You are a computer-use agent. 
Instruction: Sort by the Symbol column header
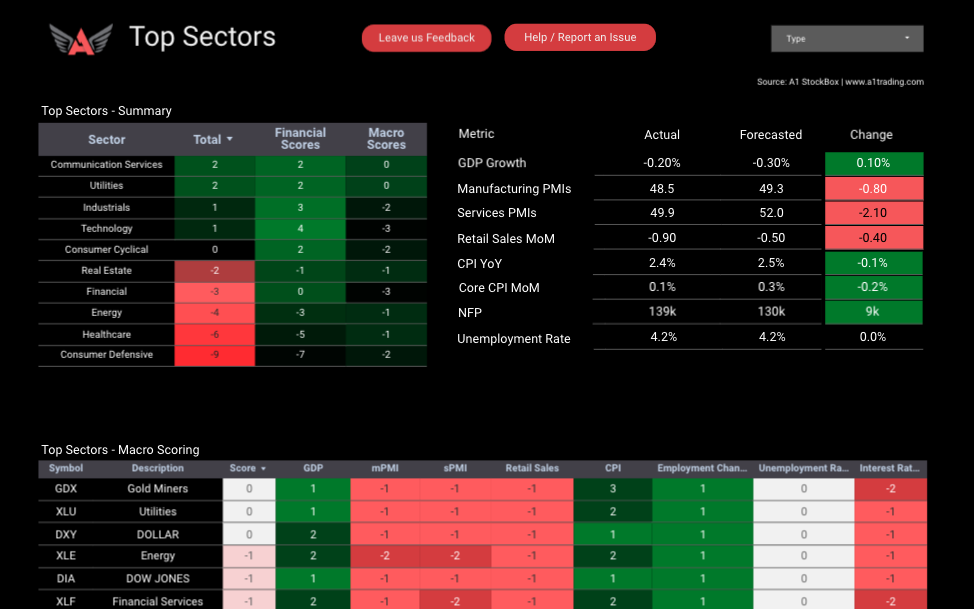pos(66,468)
